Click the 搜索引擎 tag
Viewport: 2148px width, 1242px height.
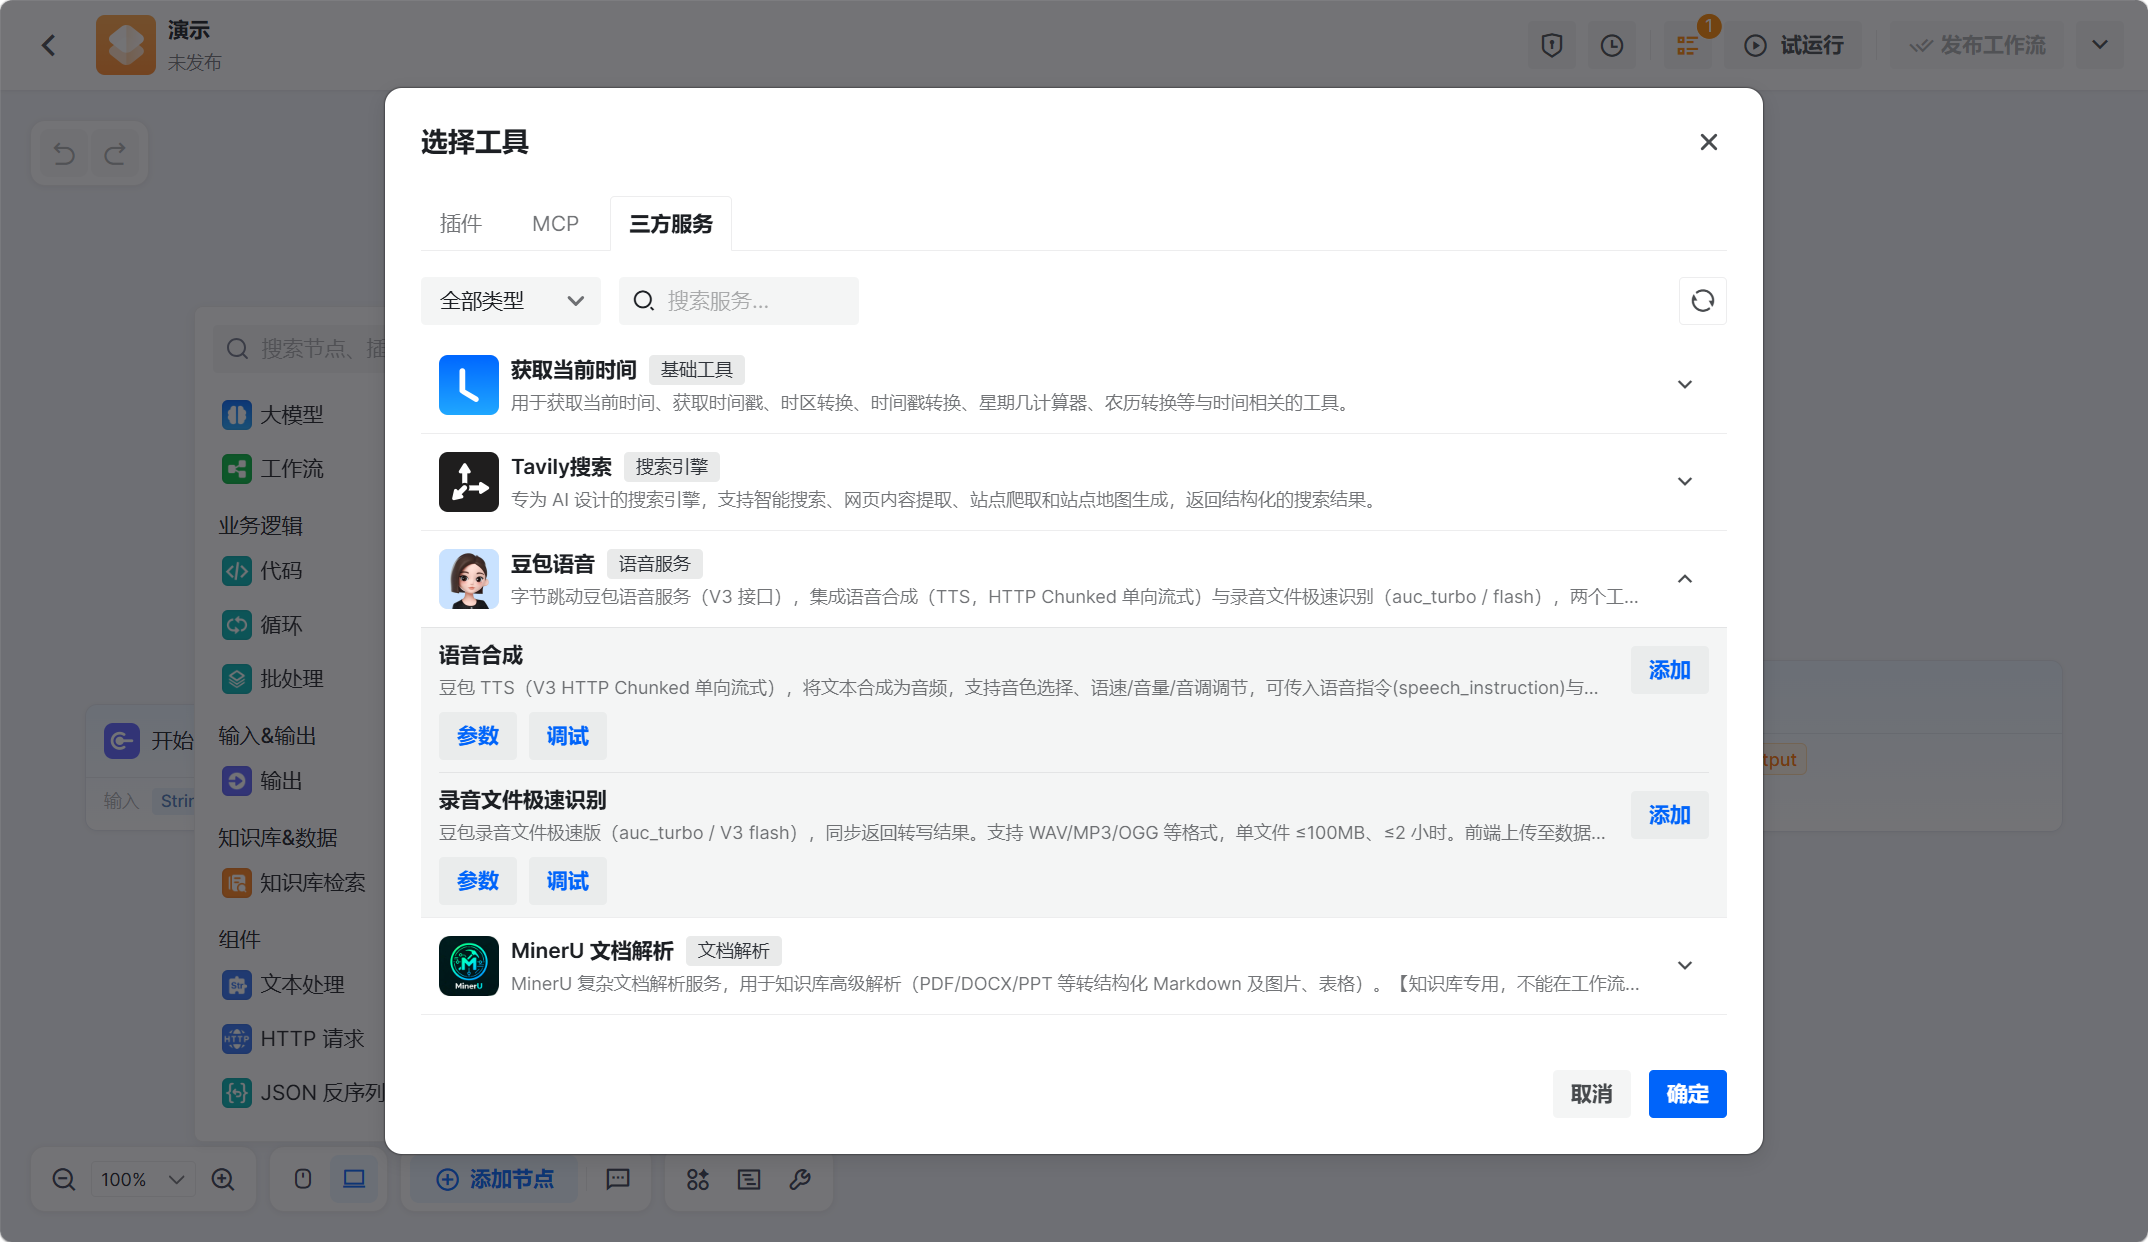tap(672, 467)
